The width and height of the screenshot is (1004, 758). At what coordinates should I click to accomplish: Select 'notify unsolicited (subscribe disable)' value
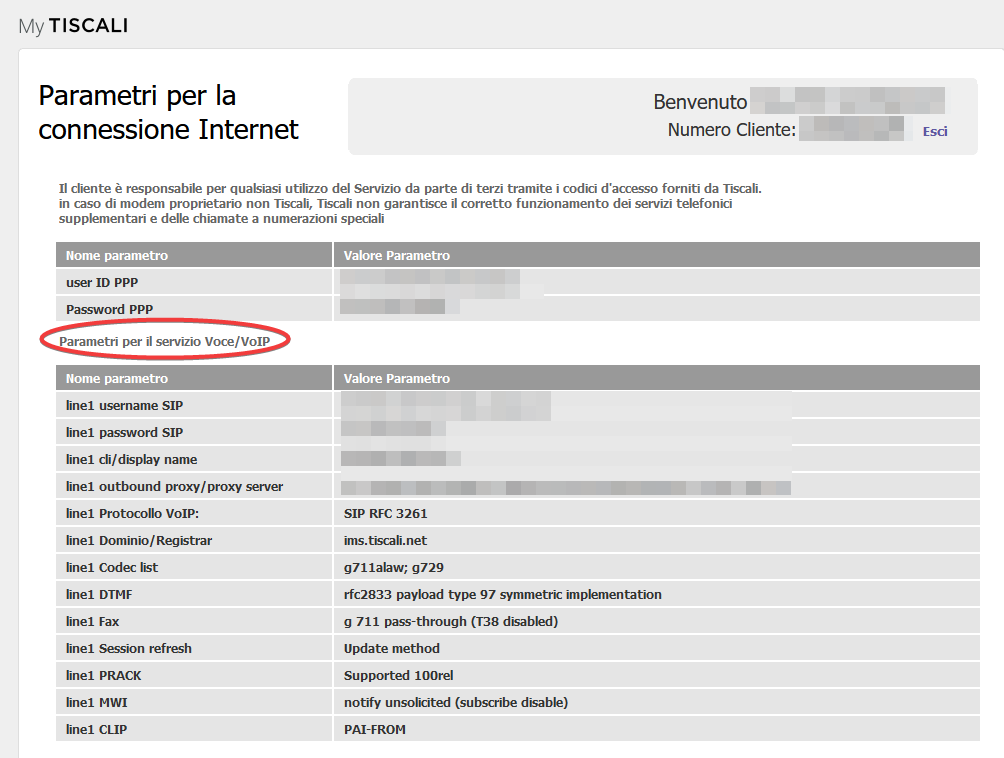click(x=456, y=702)
